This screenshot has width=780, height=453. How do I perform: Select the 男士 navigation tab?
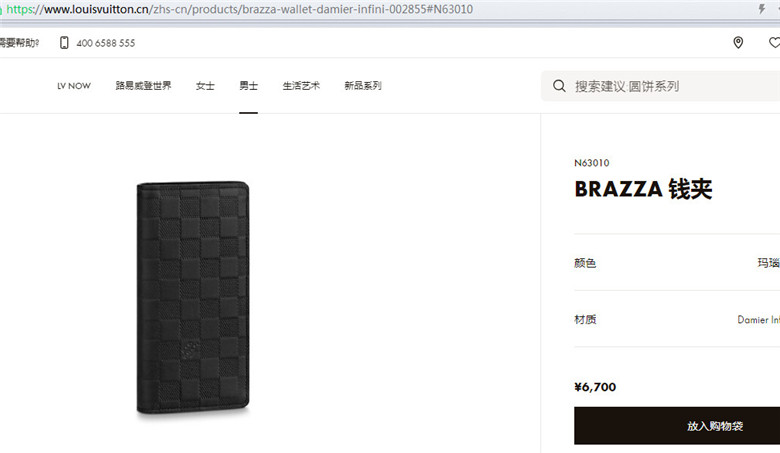pyautogui.click(x=248, y=86)
